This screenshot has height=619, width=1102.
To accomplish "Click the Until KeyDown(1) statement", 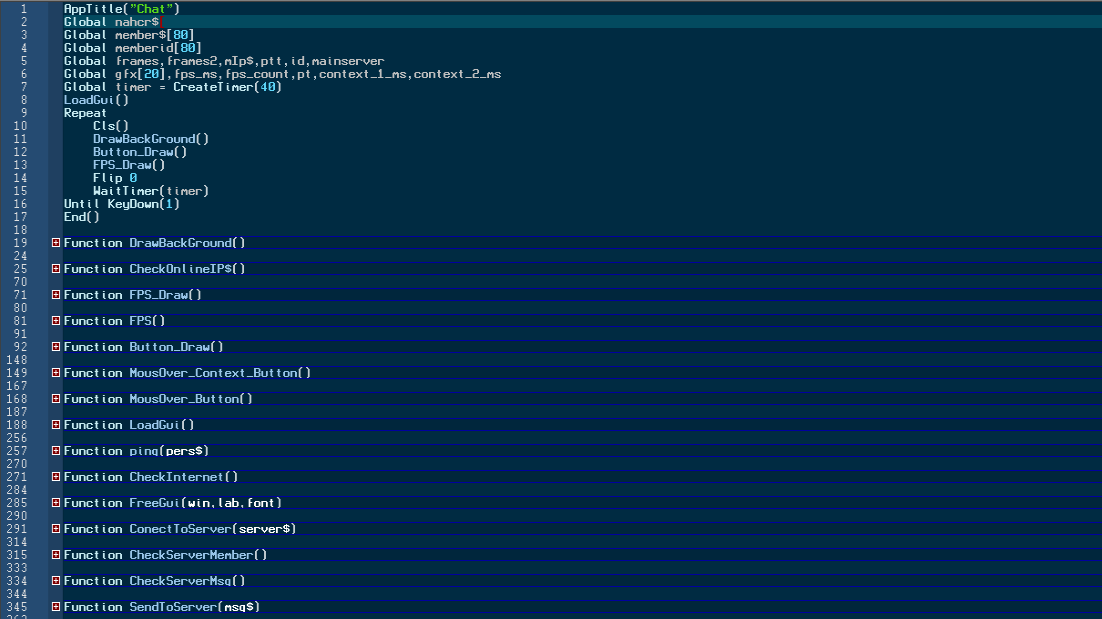I will pos(121,204).
